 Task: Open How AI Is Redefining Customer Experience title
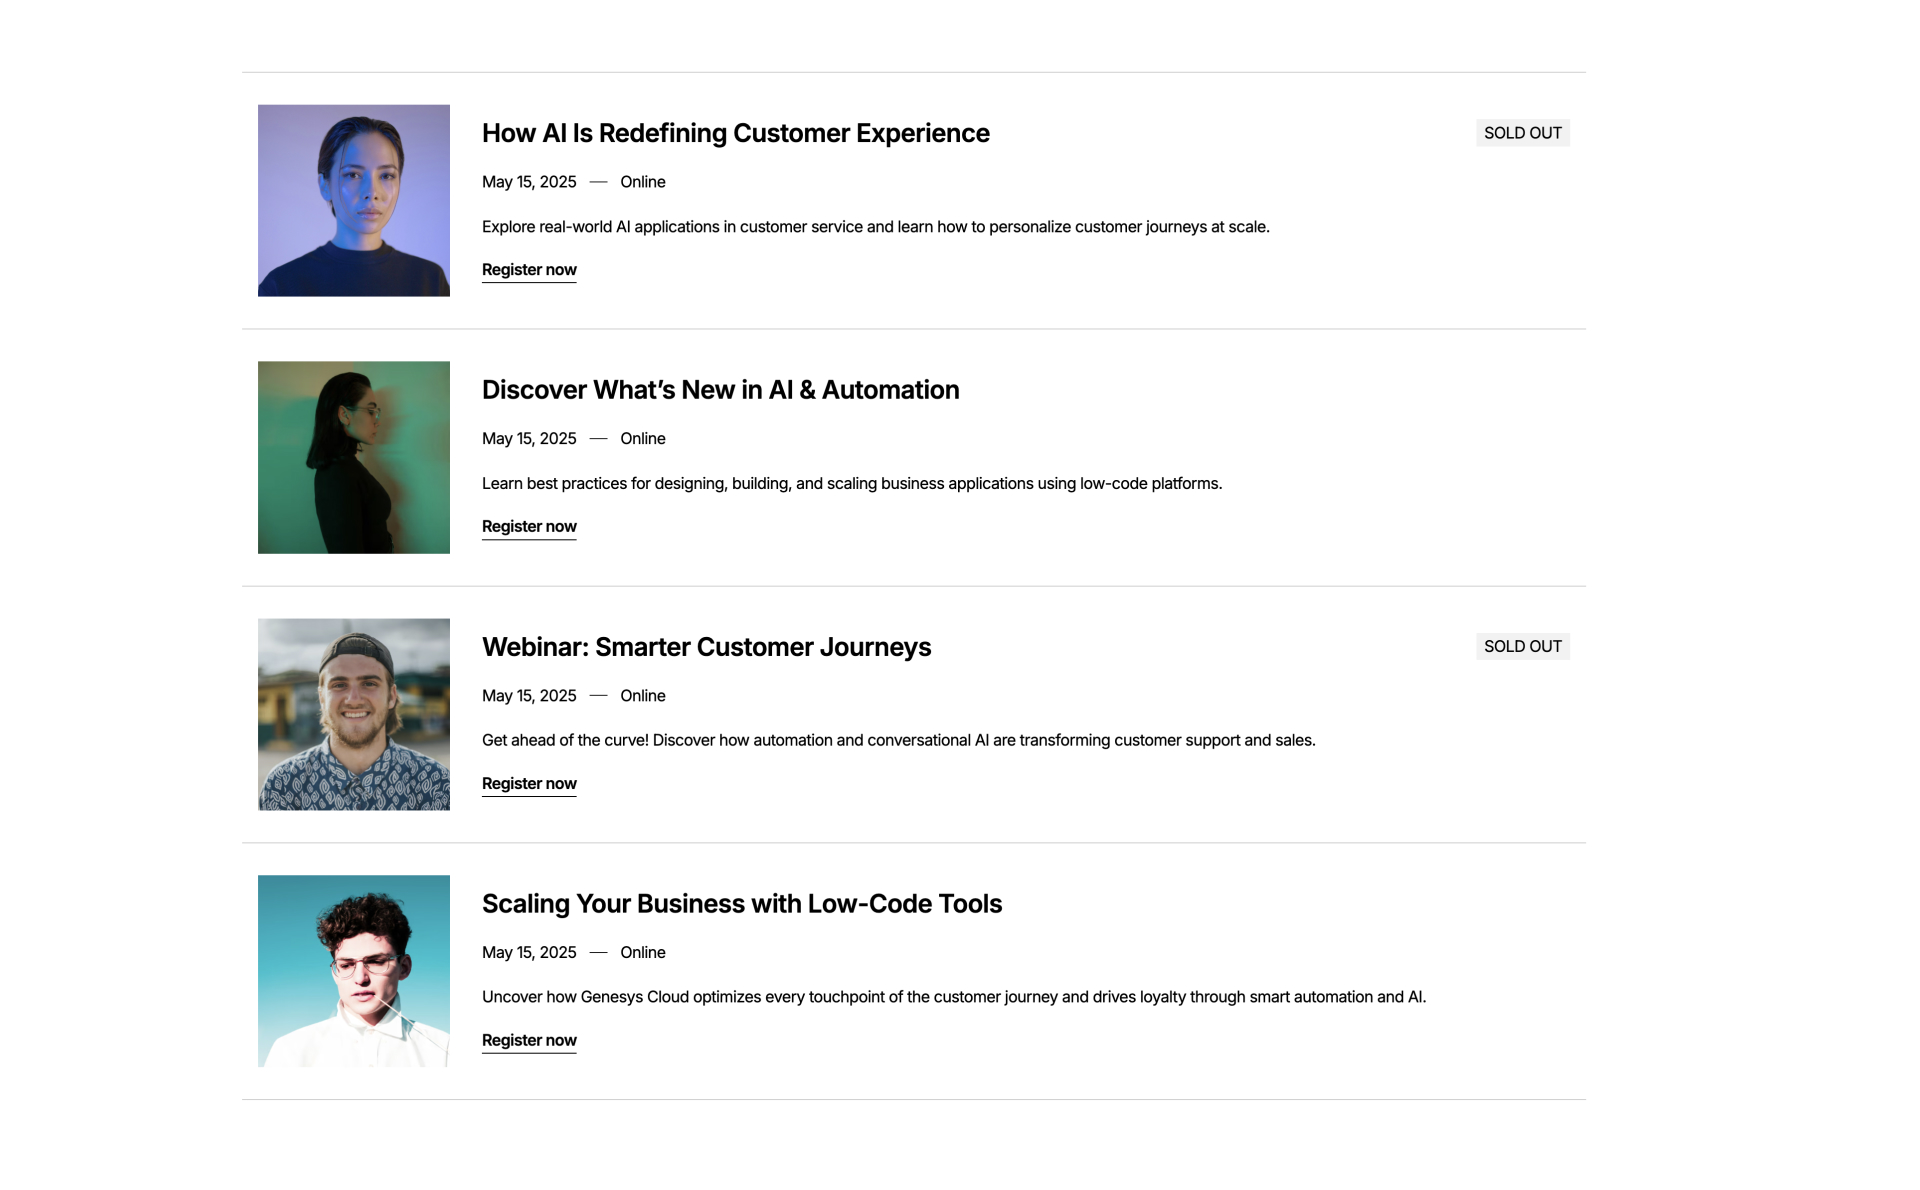click(x=735, y=133)
